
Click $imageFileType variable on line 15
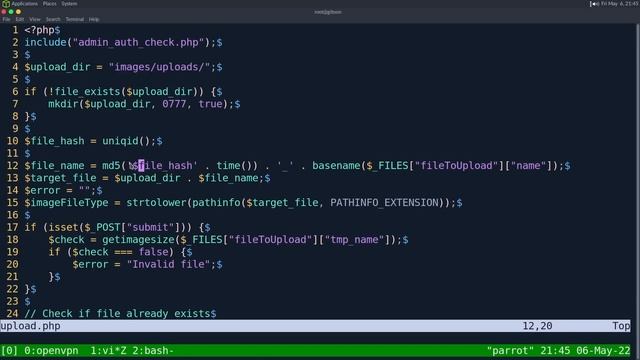click(66, 202)
